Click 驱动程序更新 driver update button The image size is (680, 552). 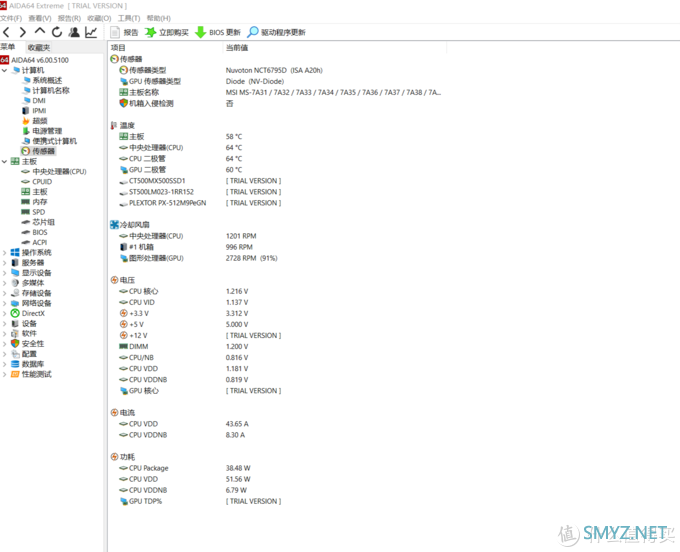[277, 33]
